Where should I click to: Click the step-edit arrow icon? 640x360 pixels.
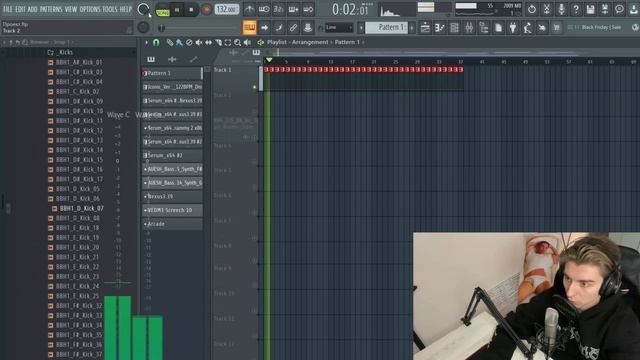point(264,28)
